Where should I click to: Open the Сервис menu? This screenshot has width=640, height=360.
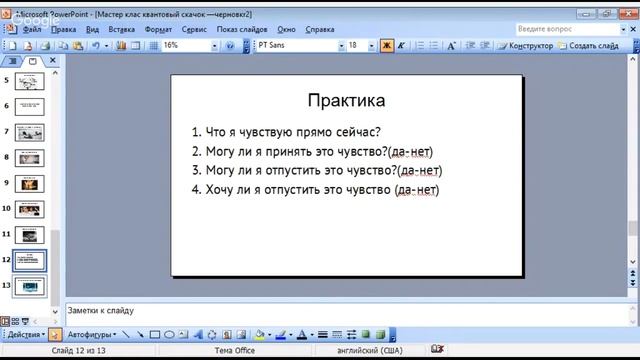click(194, 29)
